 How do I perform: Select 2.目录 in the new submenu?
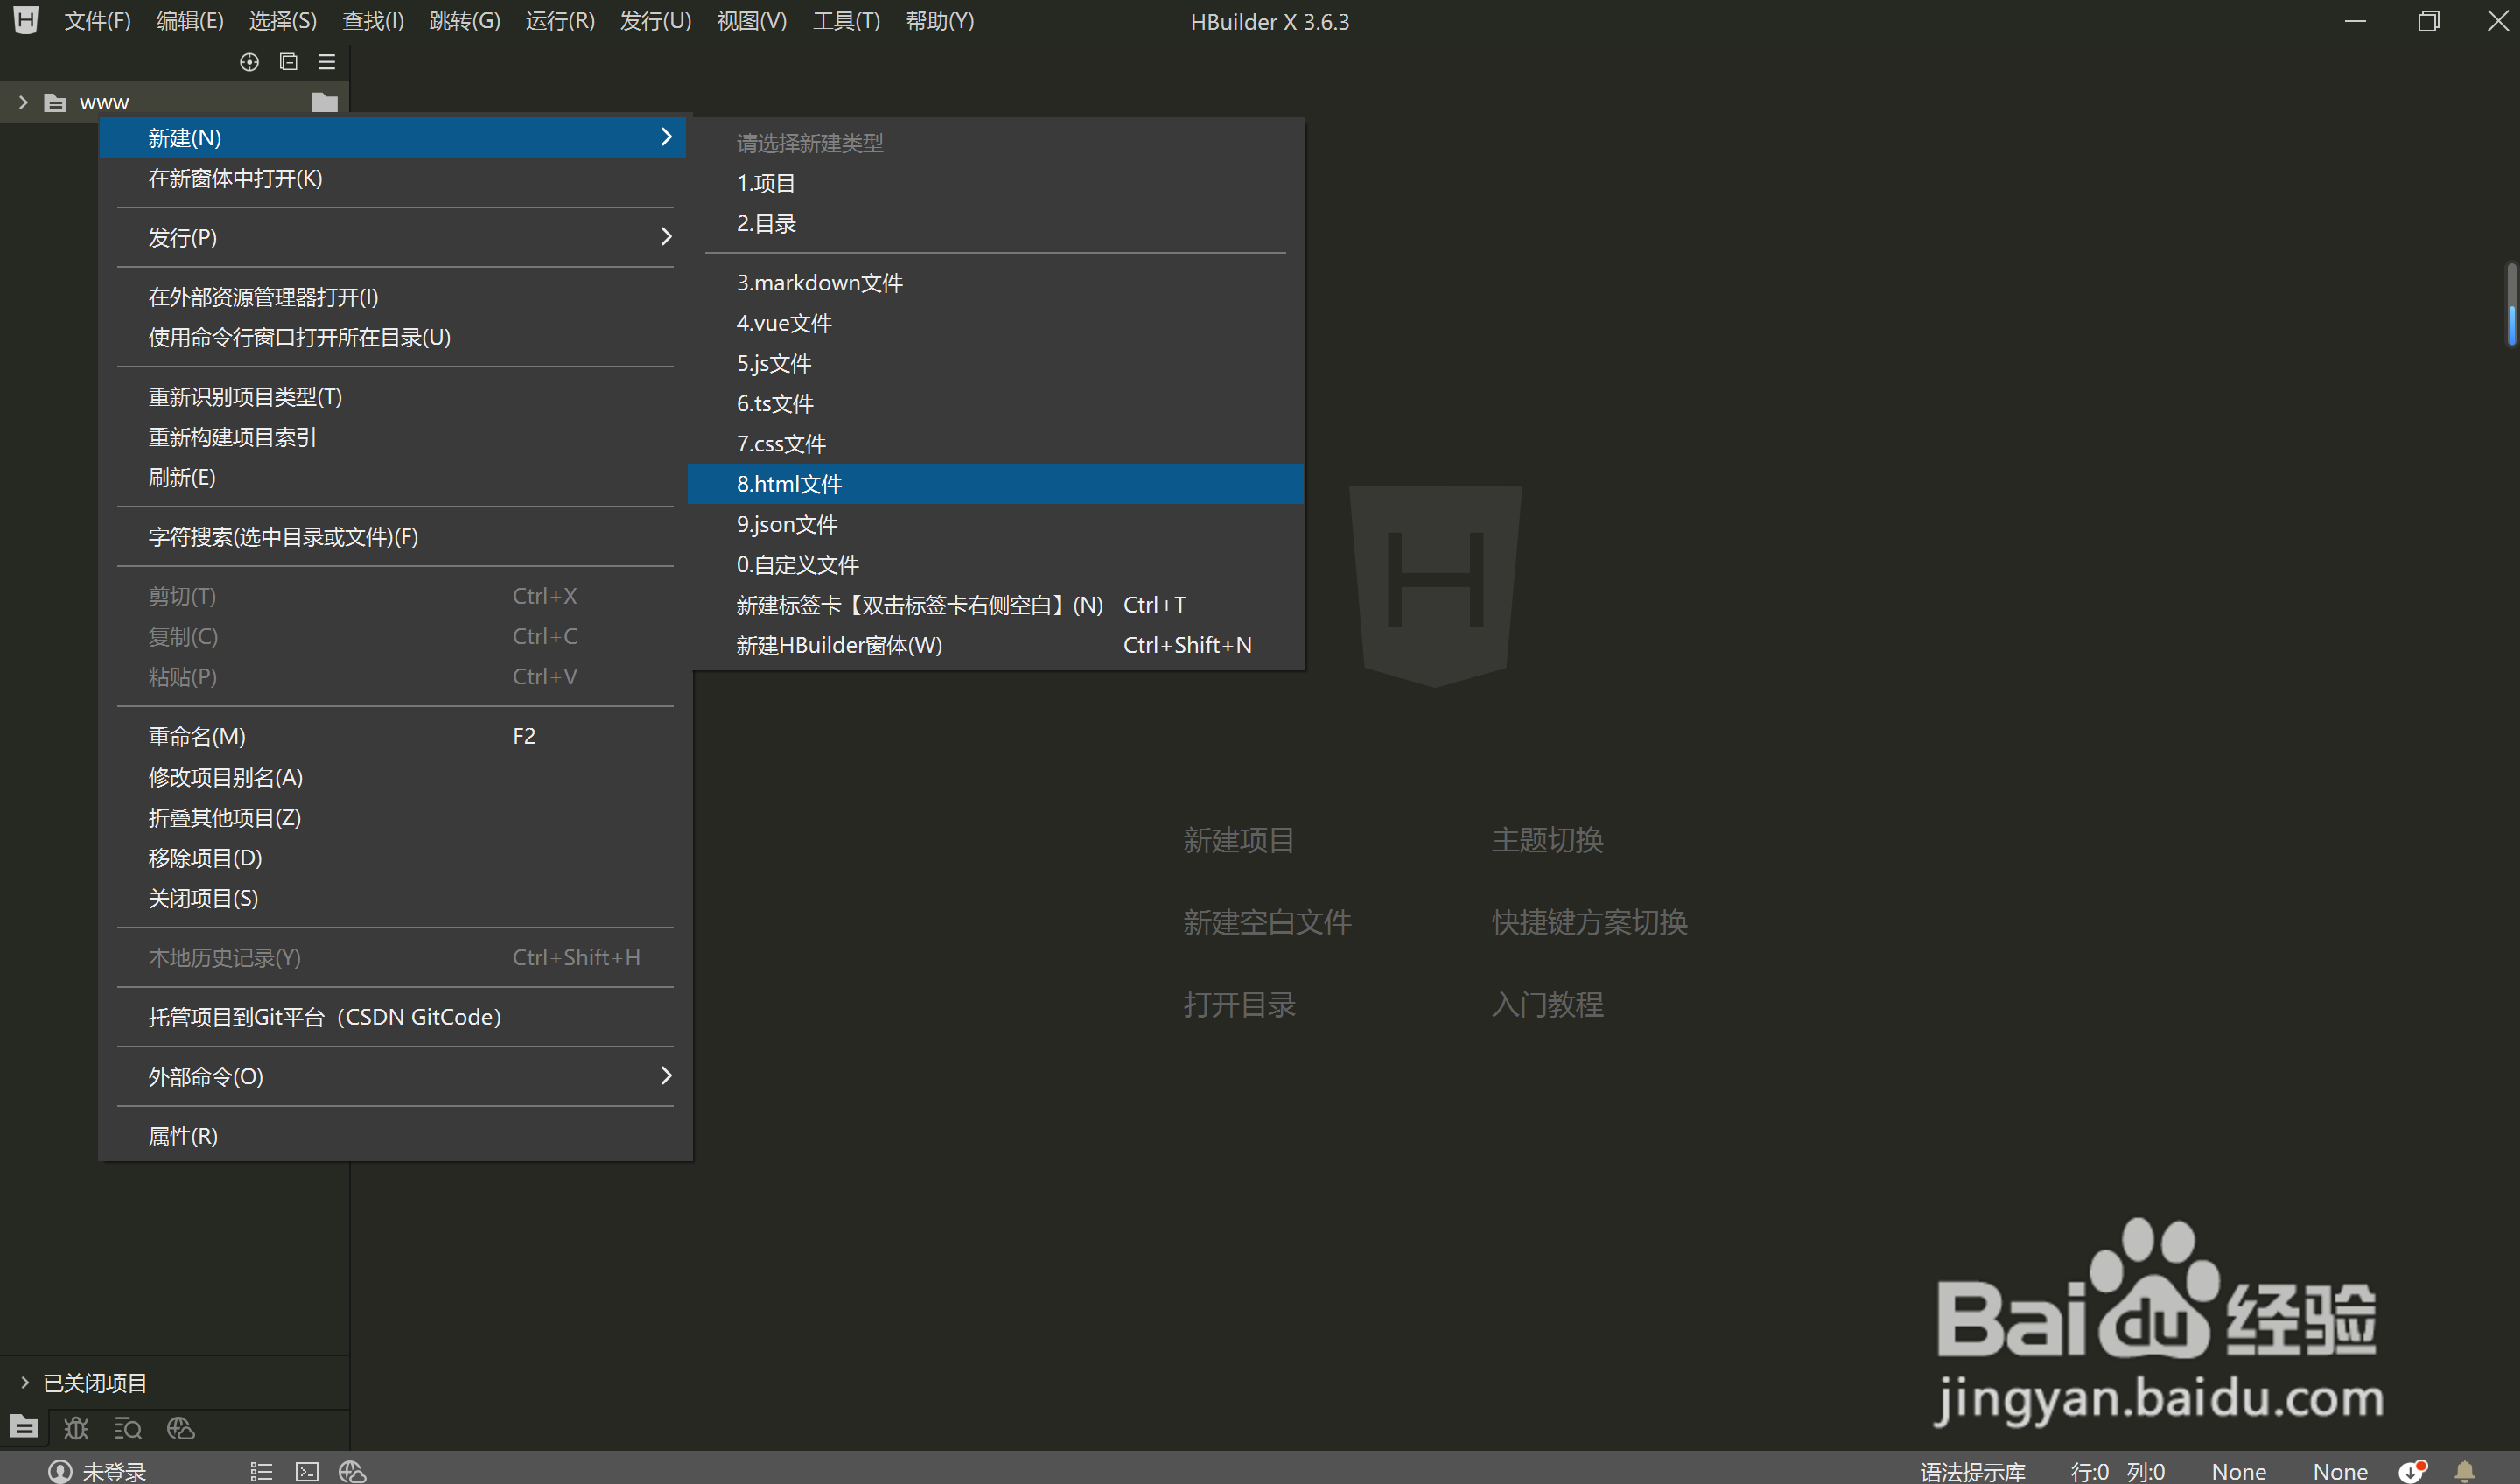(995, 223)
